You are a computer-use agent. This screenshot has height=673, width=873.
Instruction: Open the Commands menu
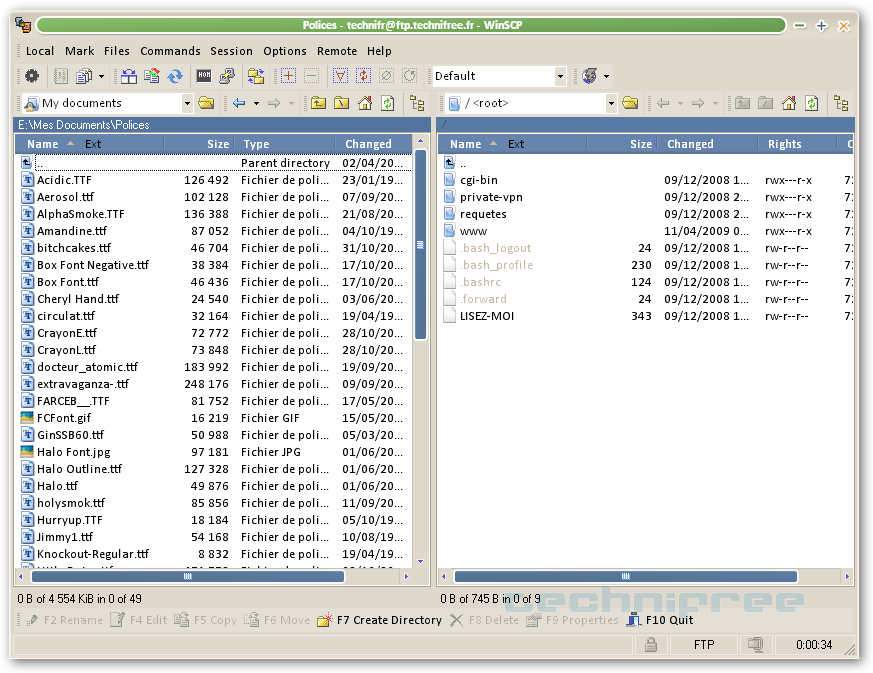coord(170,51)
